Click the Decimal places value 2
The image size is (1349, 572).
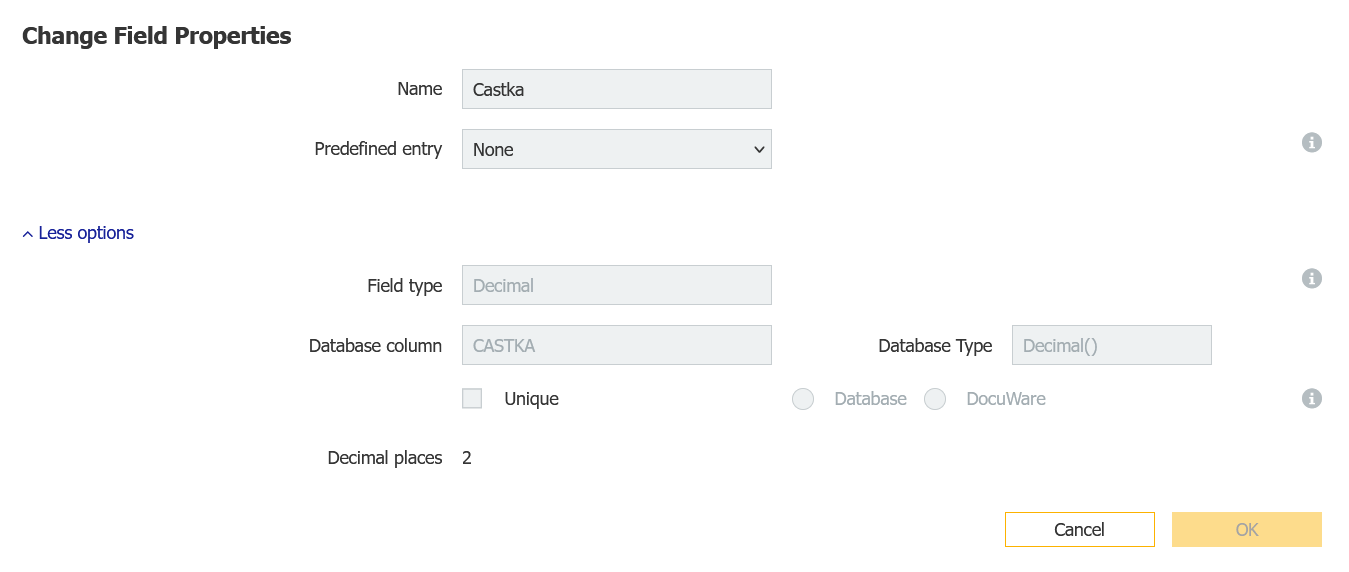(x=467, y=458)
